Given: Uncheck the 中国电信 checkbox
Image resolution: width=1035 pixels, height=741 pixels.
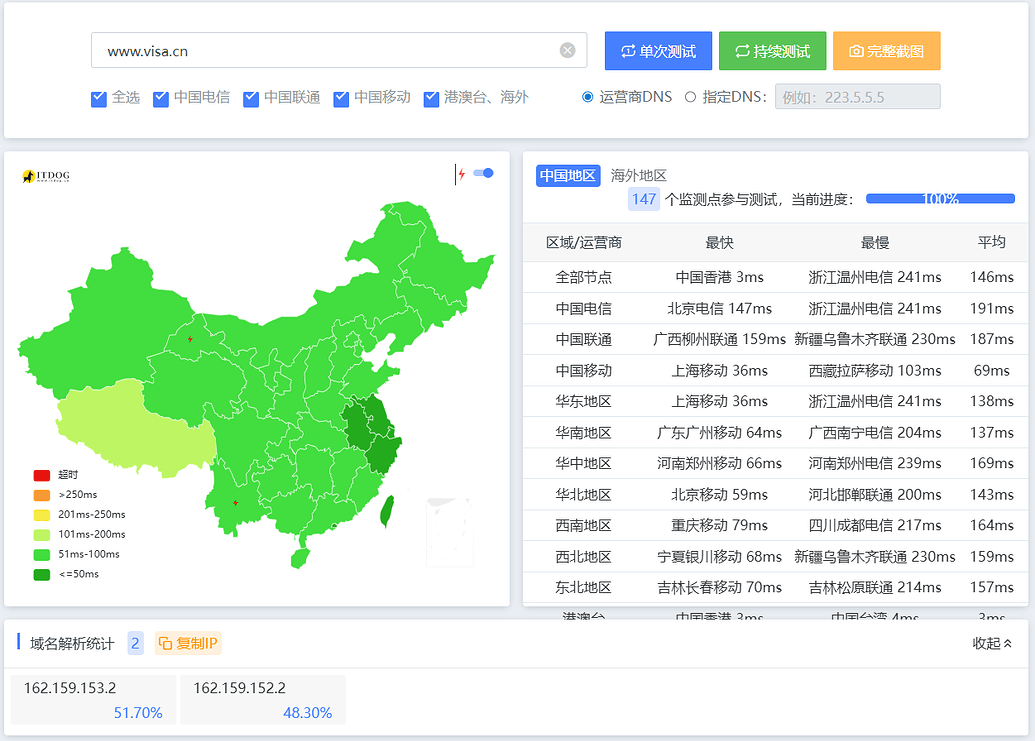Looking at the screenshot, I should point(161,99).
